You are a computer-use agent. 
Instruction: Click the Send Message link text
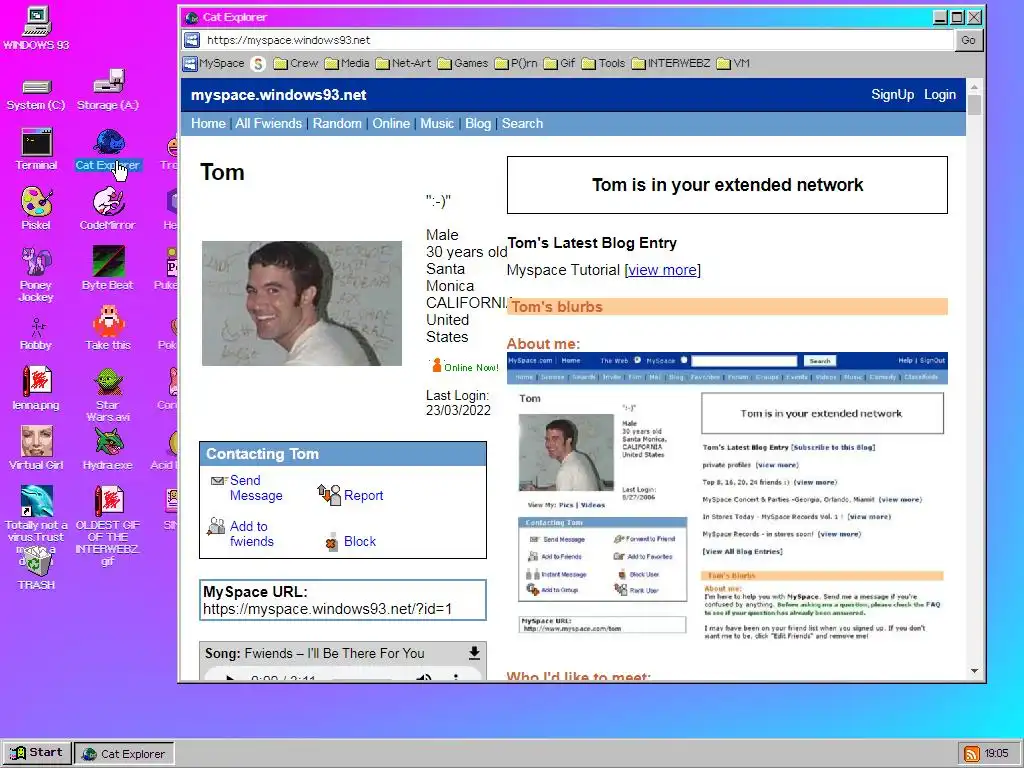[x=256, y=488]
